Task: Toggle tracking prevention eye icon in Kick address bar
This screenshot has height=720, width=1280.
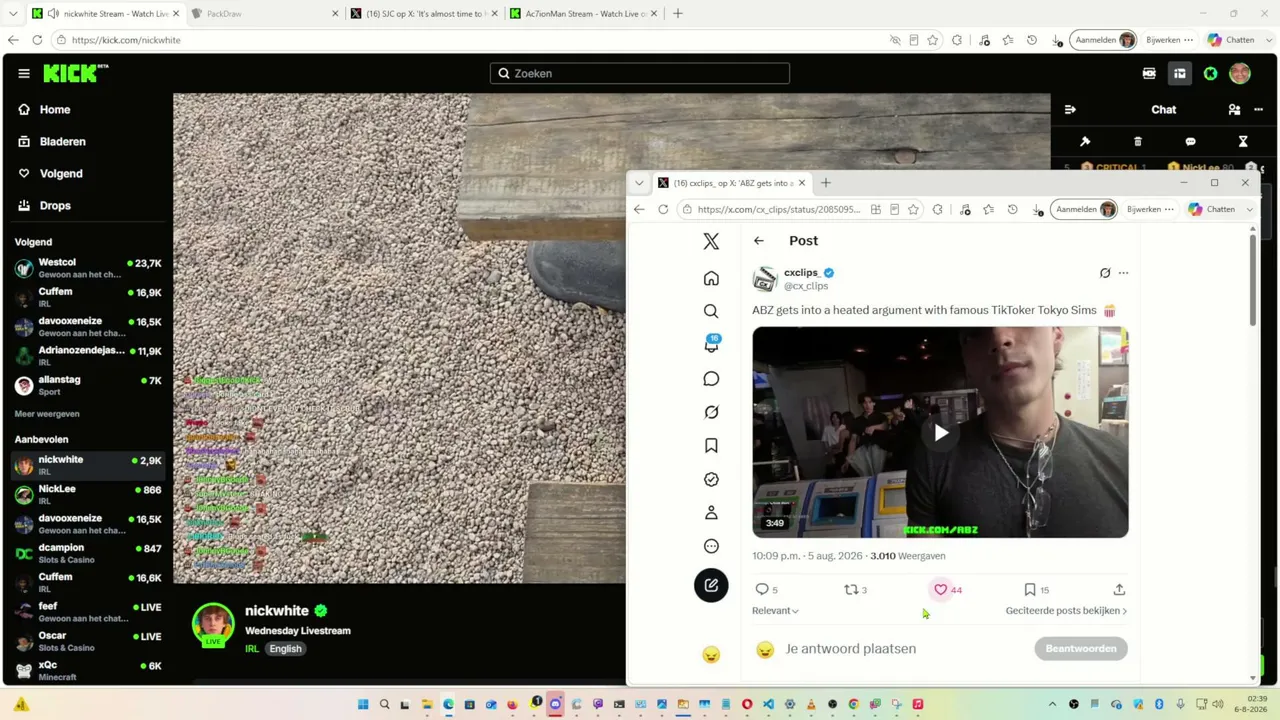Action: point(895,40)
